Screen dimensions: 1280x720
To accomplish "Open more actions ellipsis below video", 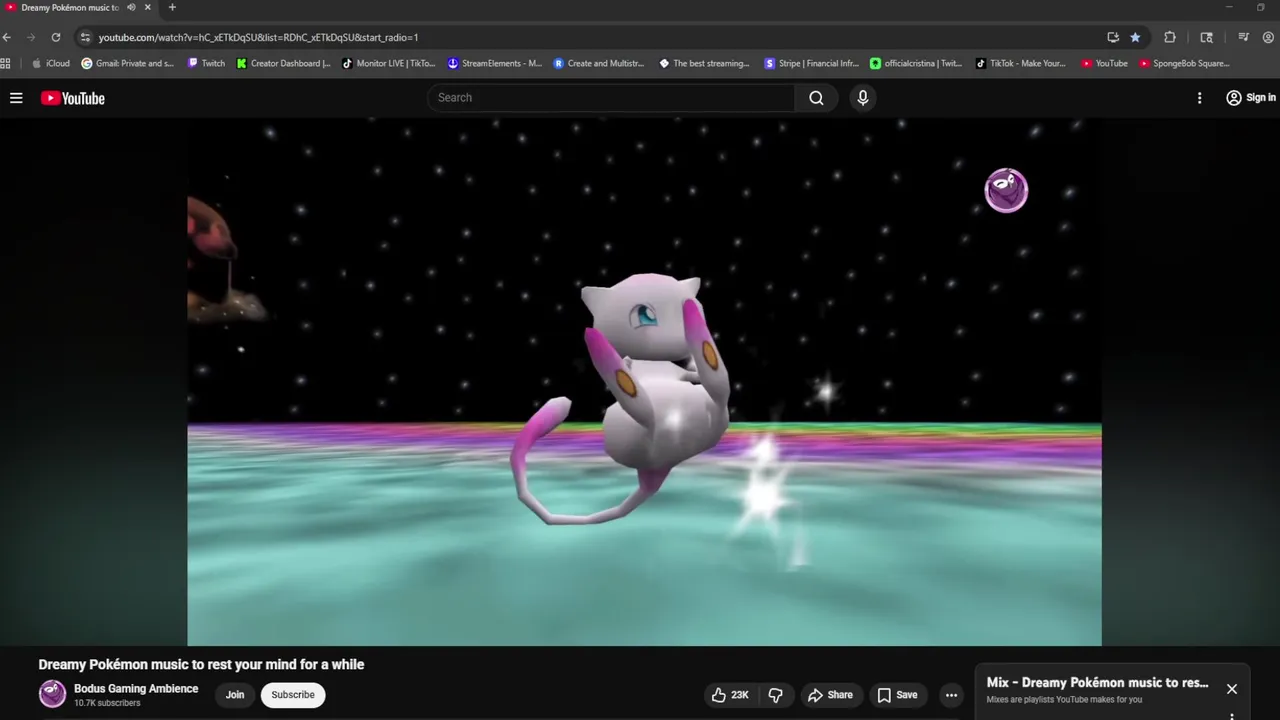I will pos(952,695).
